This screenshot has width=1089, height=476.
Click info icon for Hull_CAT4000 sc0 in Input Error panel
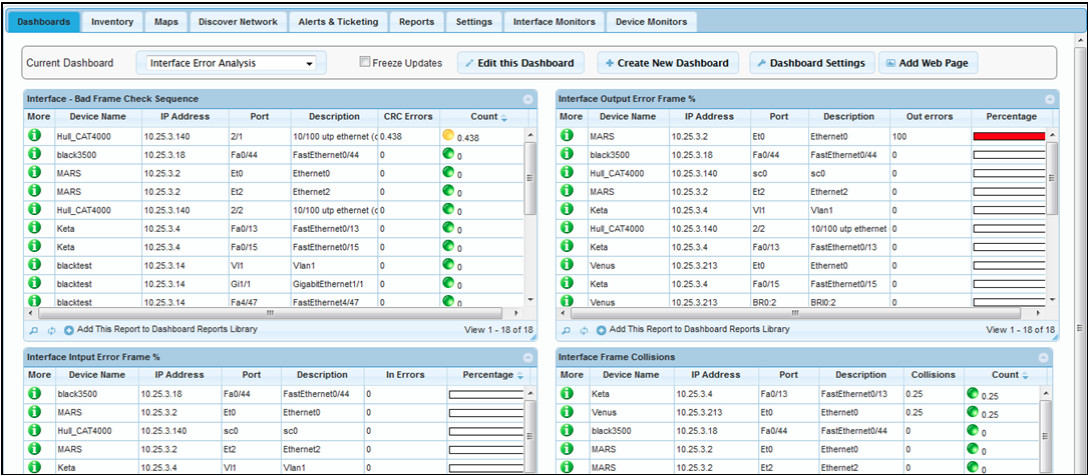click(33, 430)
